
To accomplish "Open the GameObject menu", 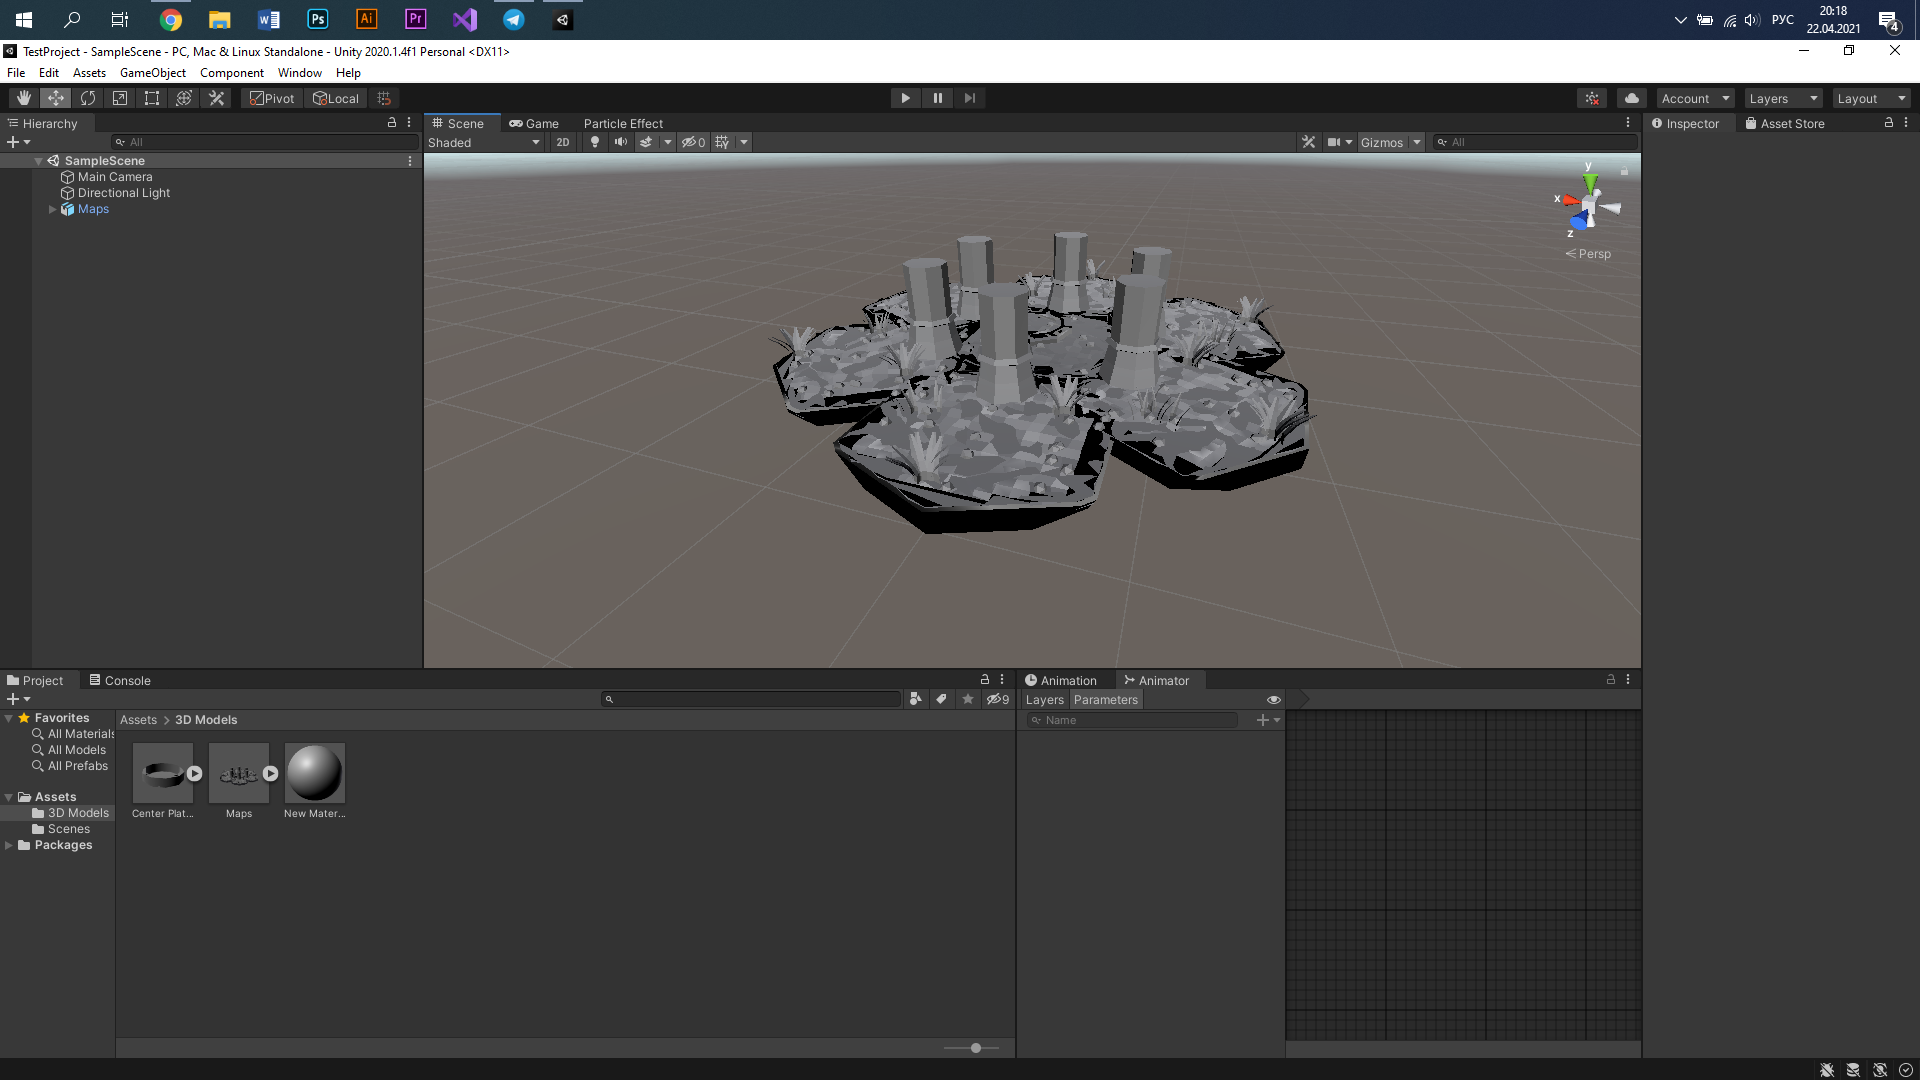I will pos(152,73).
